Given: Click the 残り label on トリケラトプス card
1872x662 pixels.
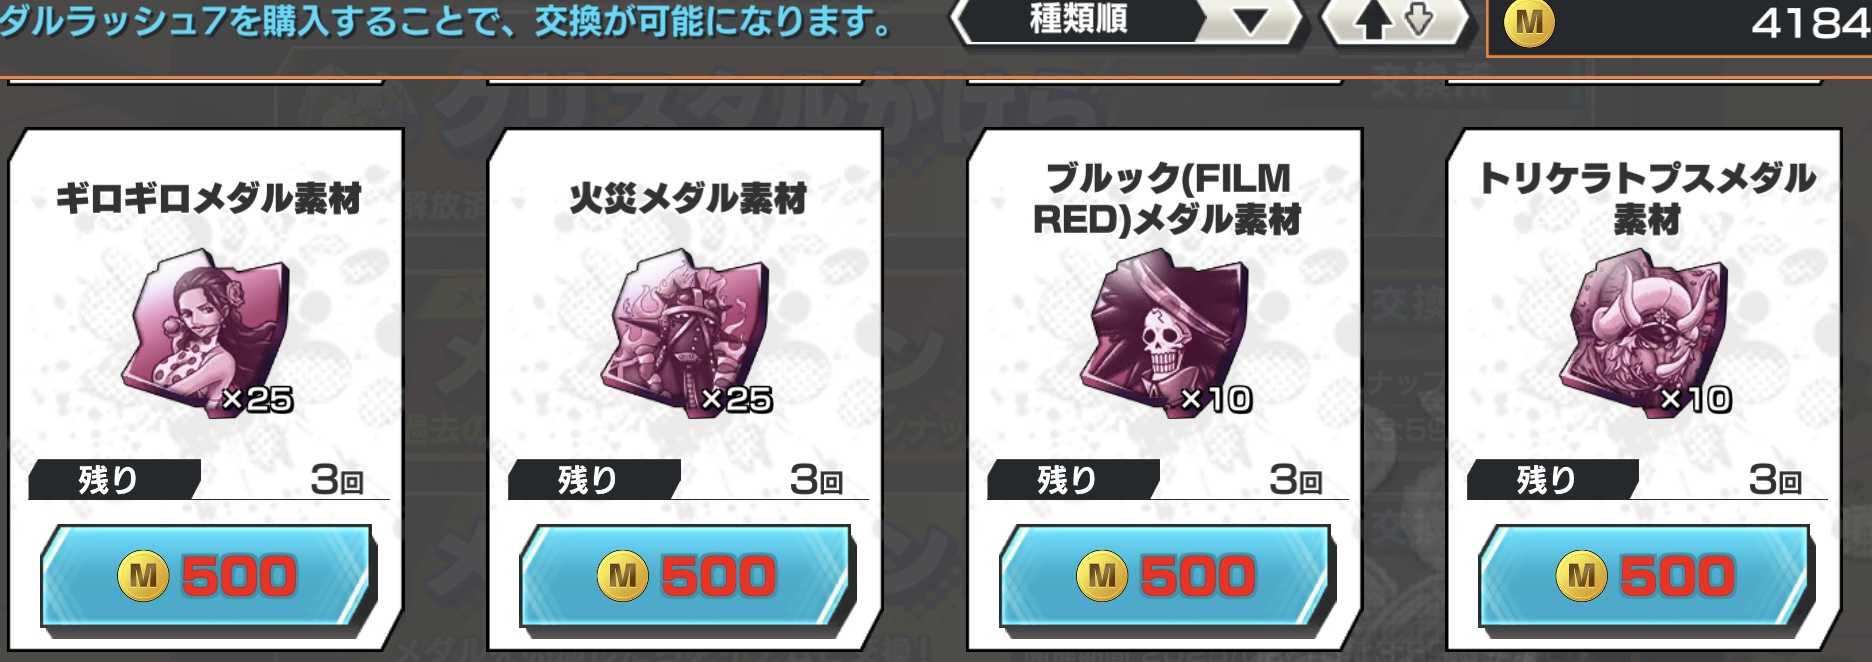Looking at the screenshot, I should point(1546,480).
